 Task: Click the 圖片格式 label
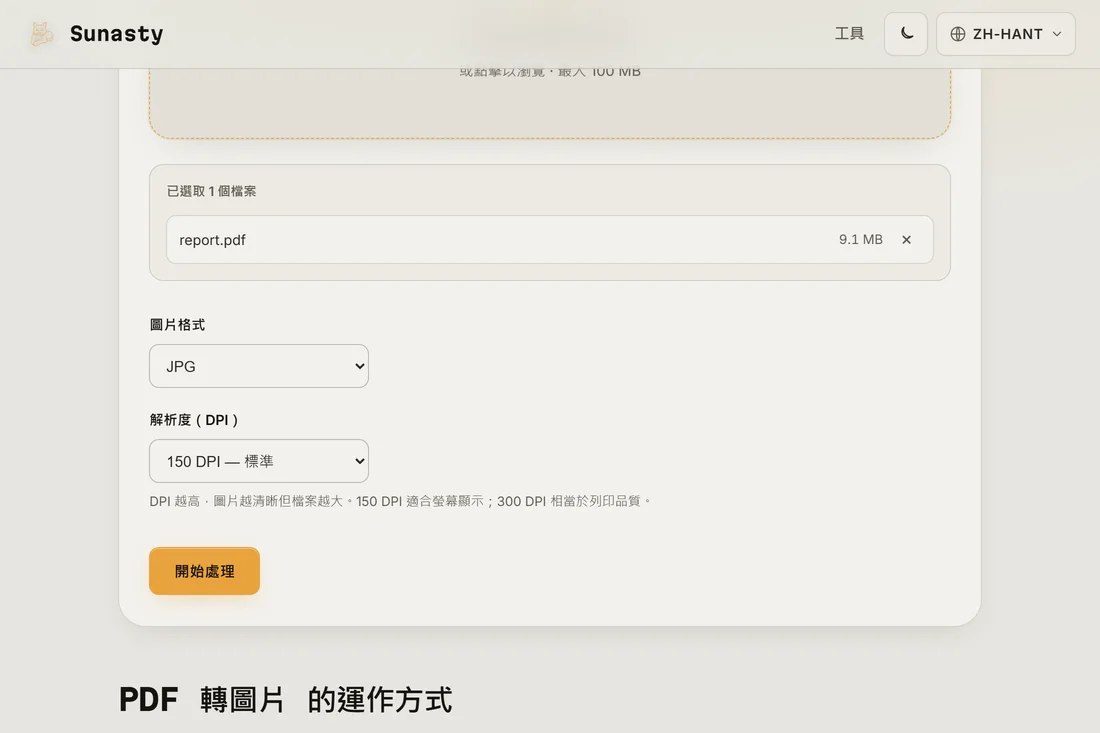[x=177, y=325]
